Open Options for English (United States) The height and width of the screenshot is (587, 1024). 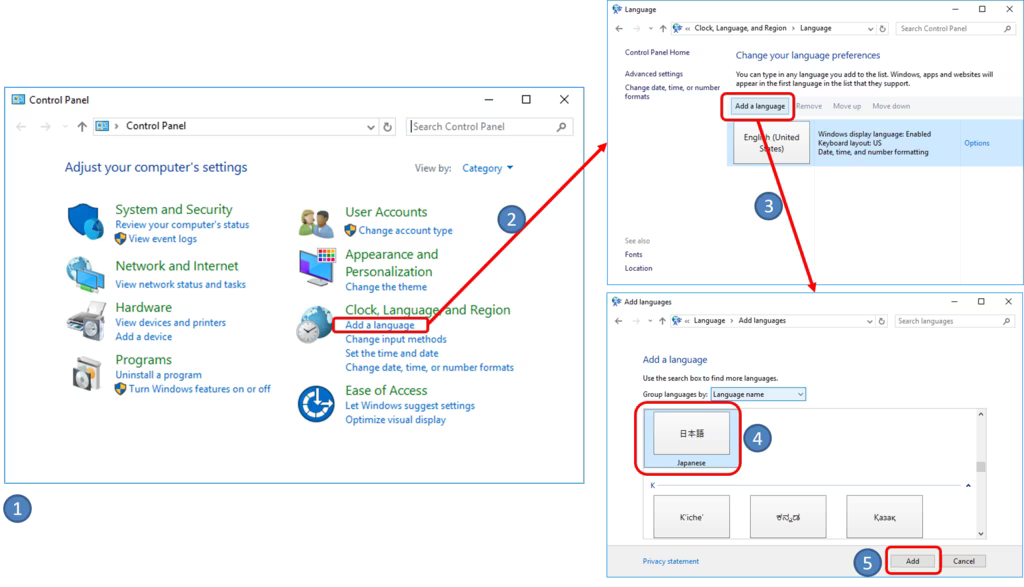pyautogui.click(x=976, y=143)
